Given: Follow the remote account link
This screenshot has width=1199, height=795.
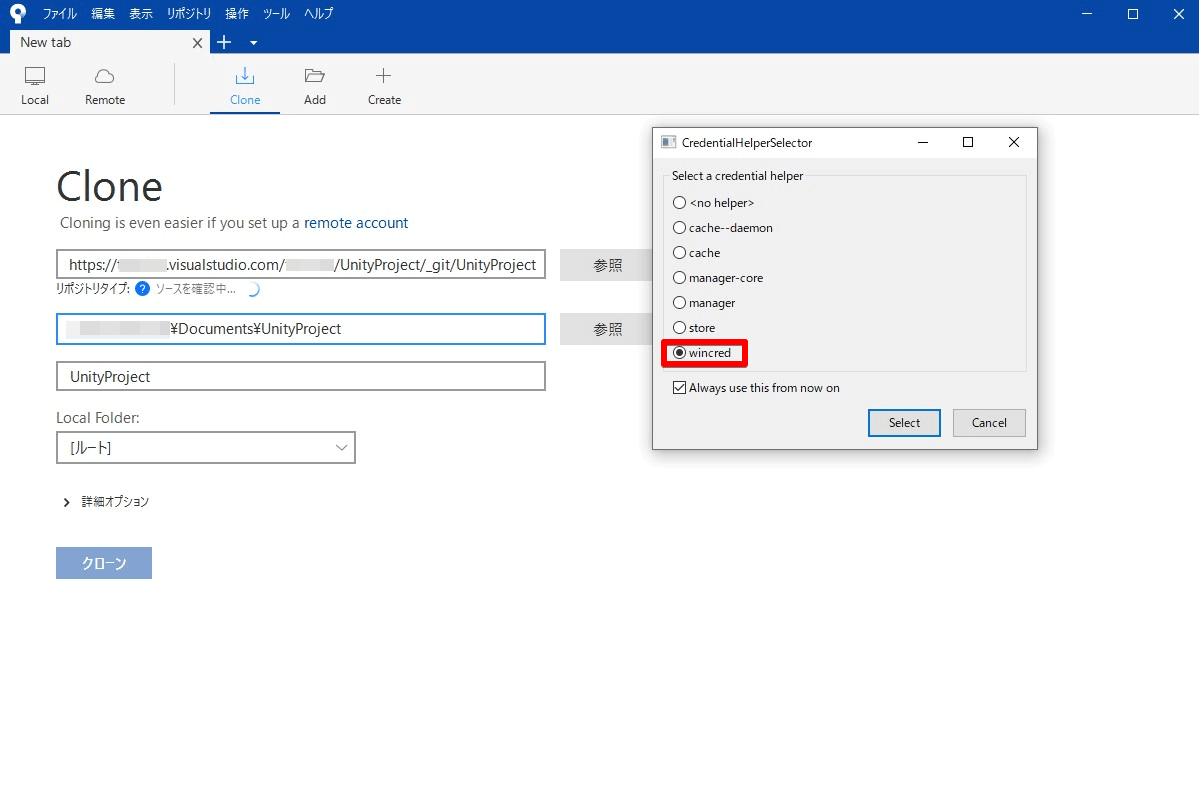Looking at the screenshot, I should click(356, 223).
